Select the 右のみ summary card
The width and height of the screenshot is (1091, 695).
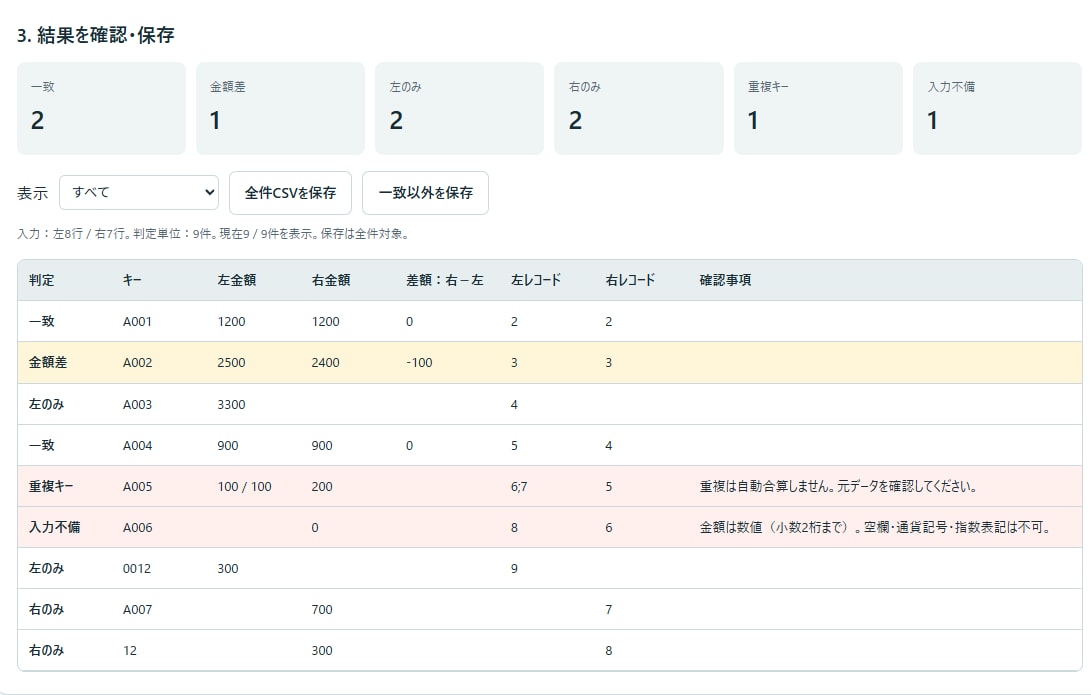(639, 109)
